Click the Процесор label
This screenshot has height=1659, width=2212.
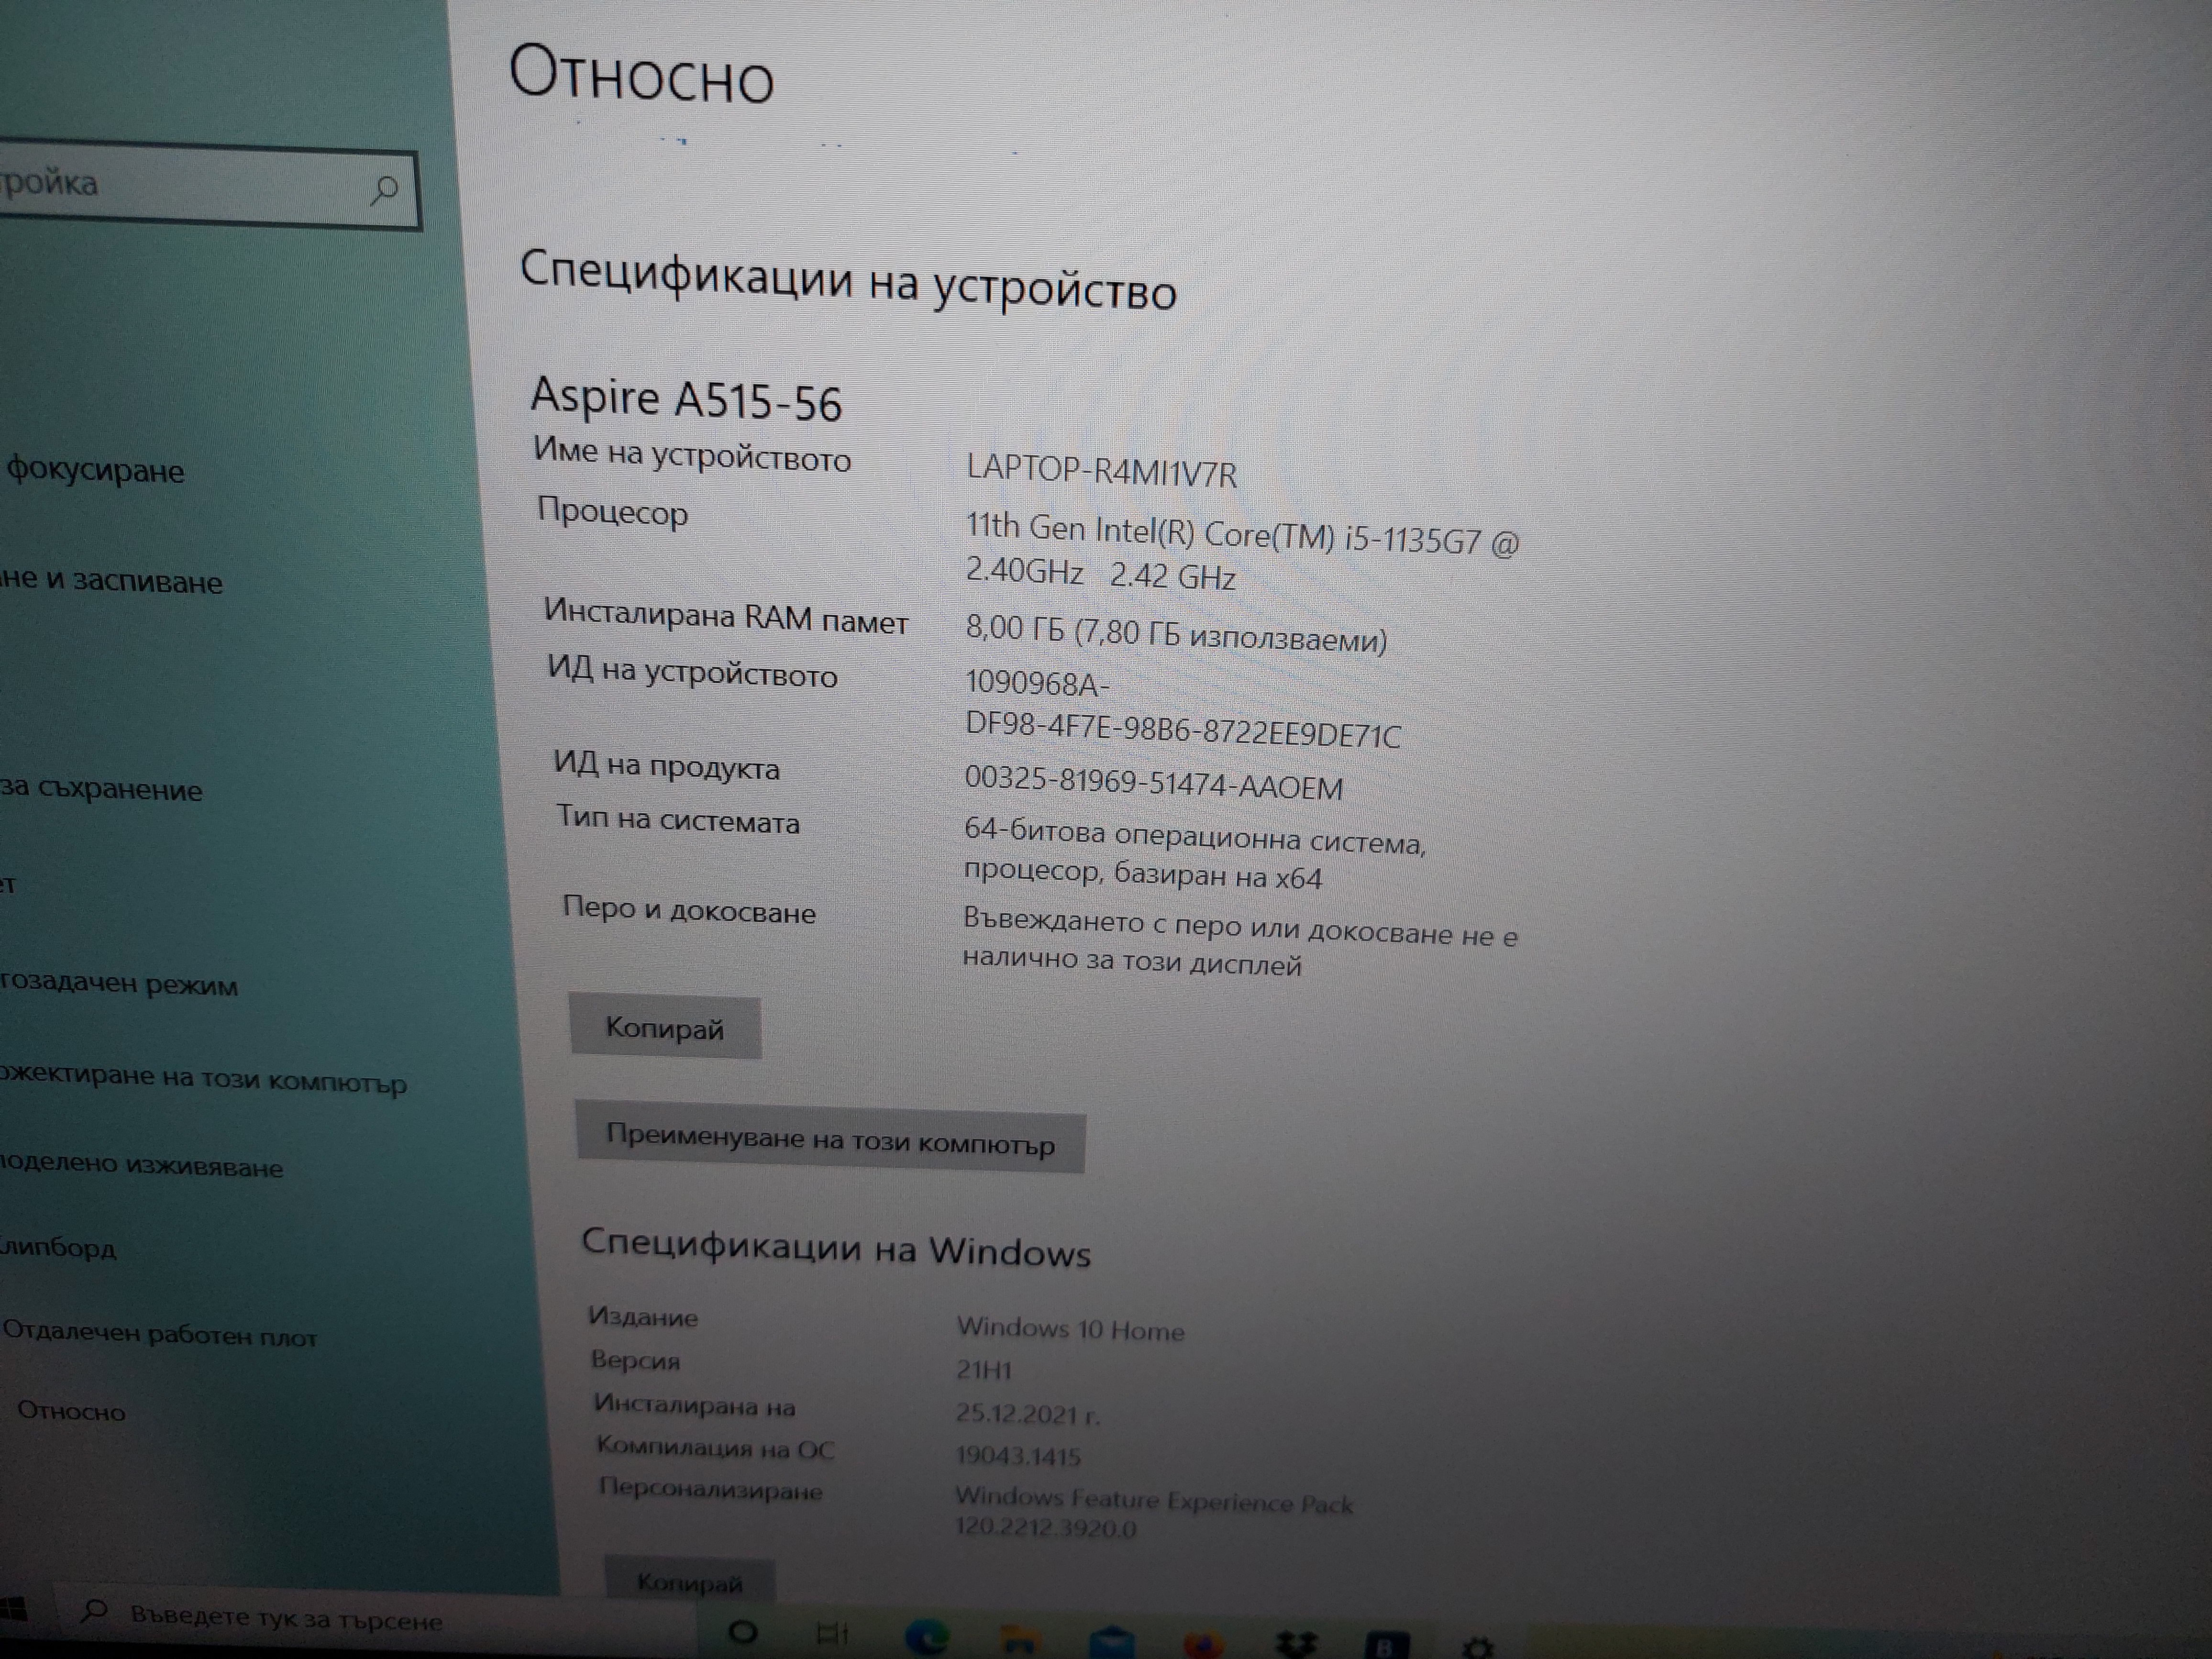(x=612, y=512)
